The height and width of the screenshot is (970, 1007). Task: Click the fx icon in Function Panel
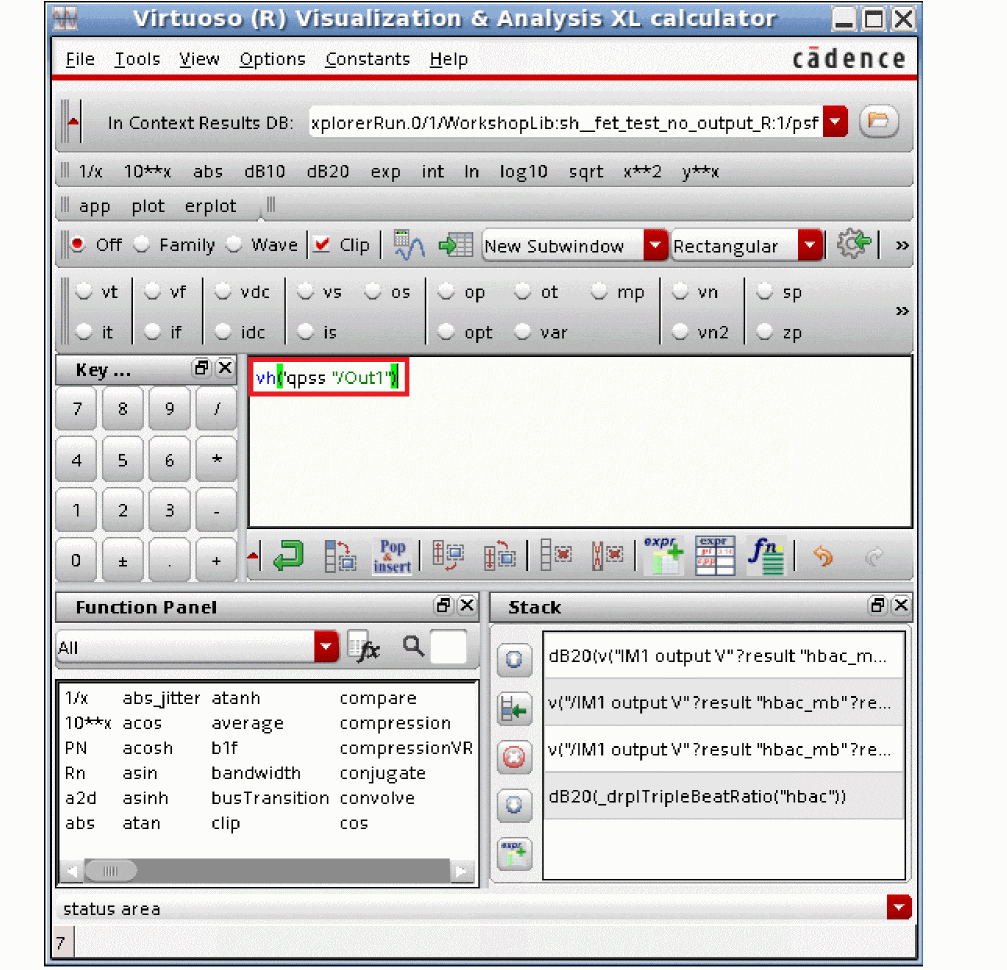point(364,646)
